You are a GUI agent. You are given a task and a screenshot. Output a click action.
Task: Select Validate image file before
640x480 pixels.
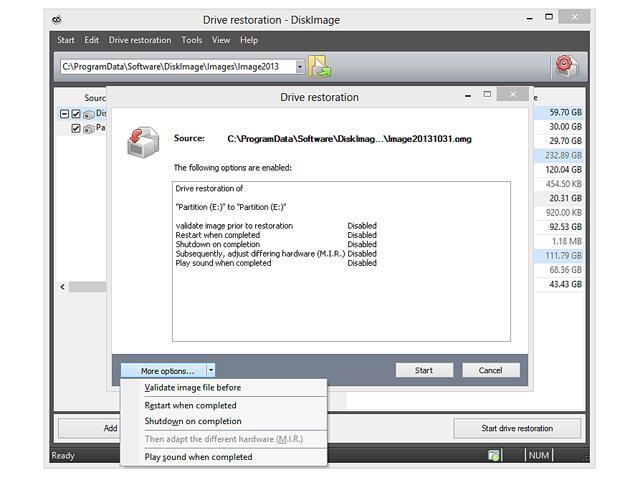(x=193, y=388)
